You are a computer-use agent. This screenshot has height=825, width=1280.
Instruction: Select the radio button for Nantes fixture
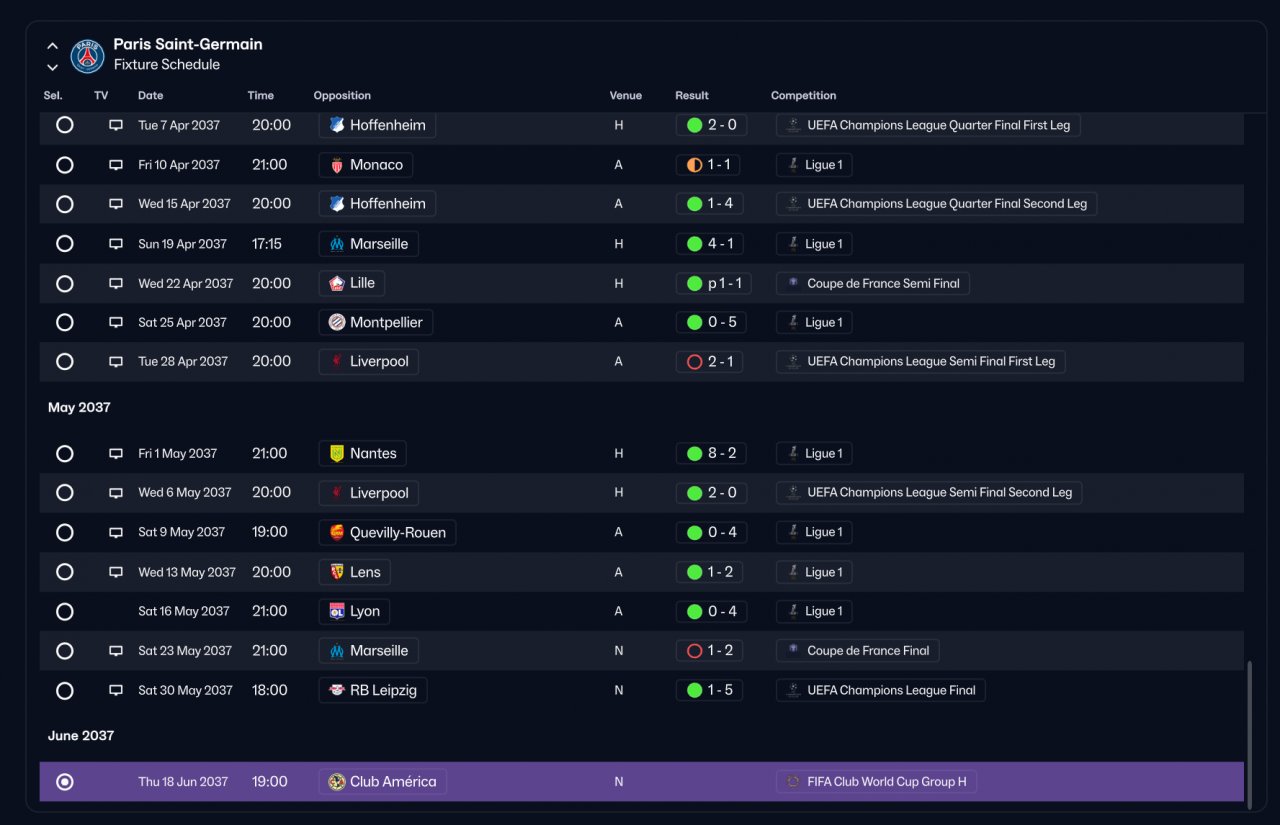pyautogui.click(x=65, y=454)
